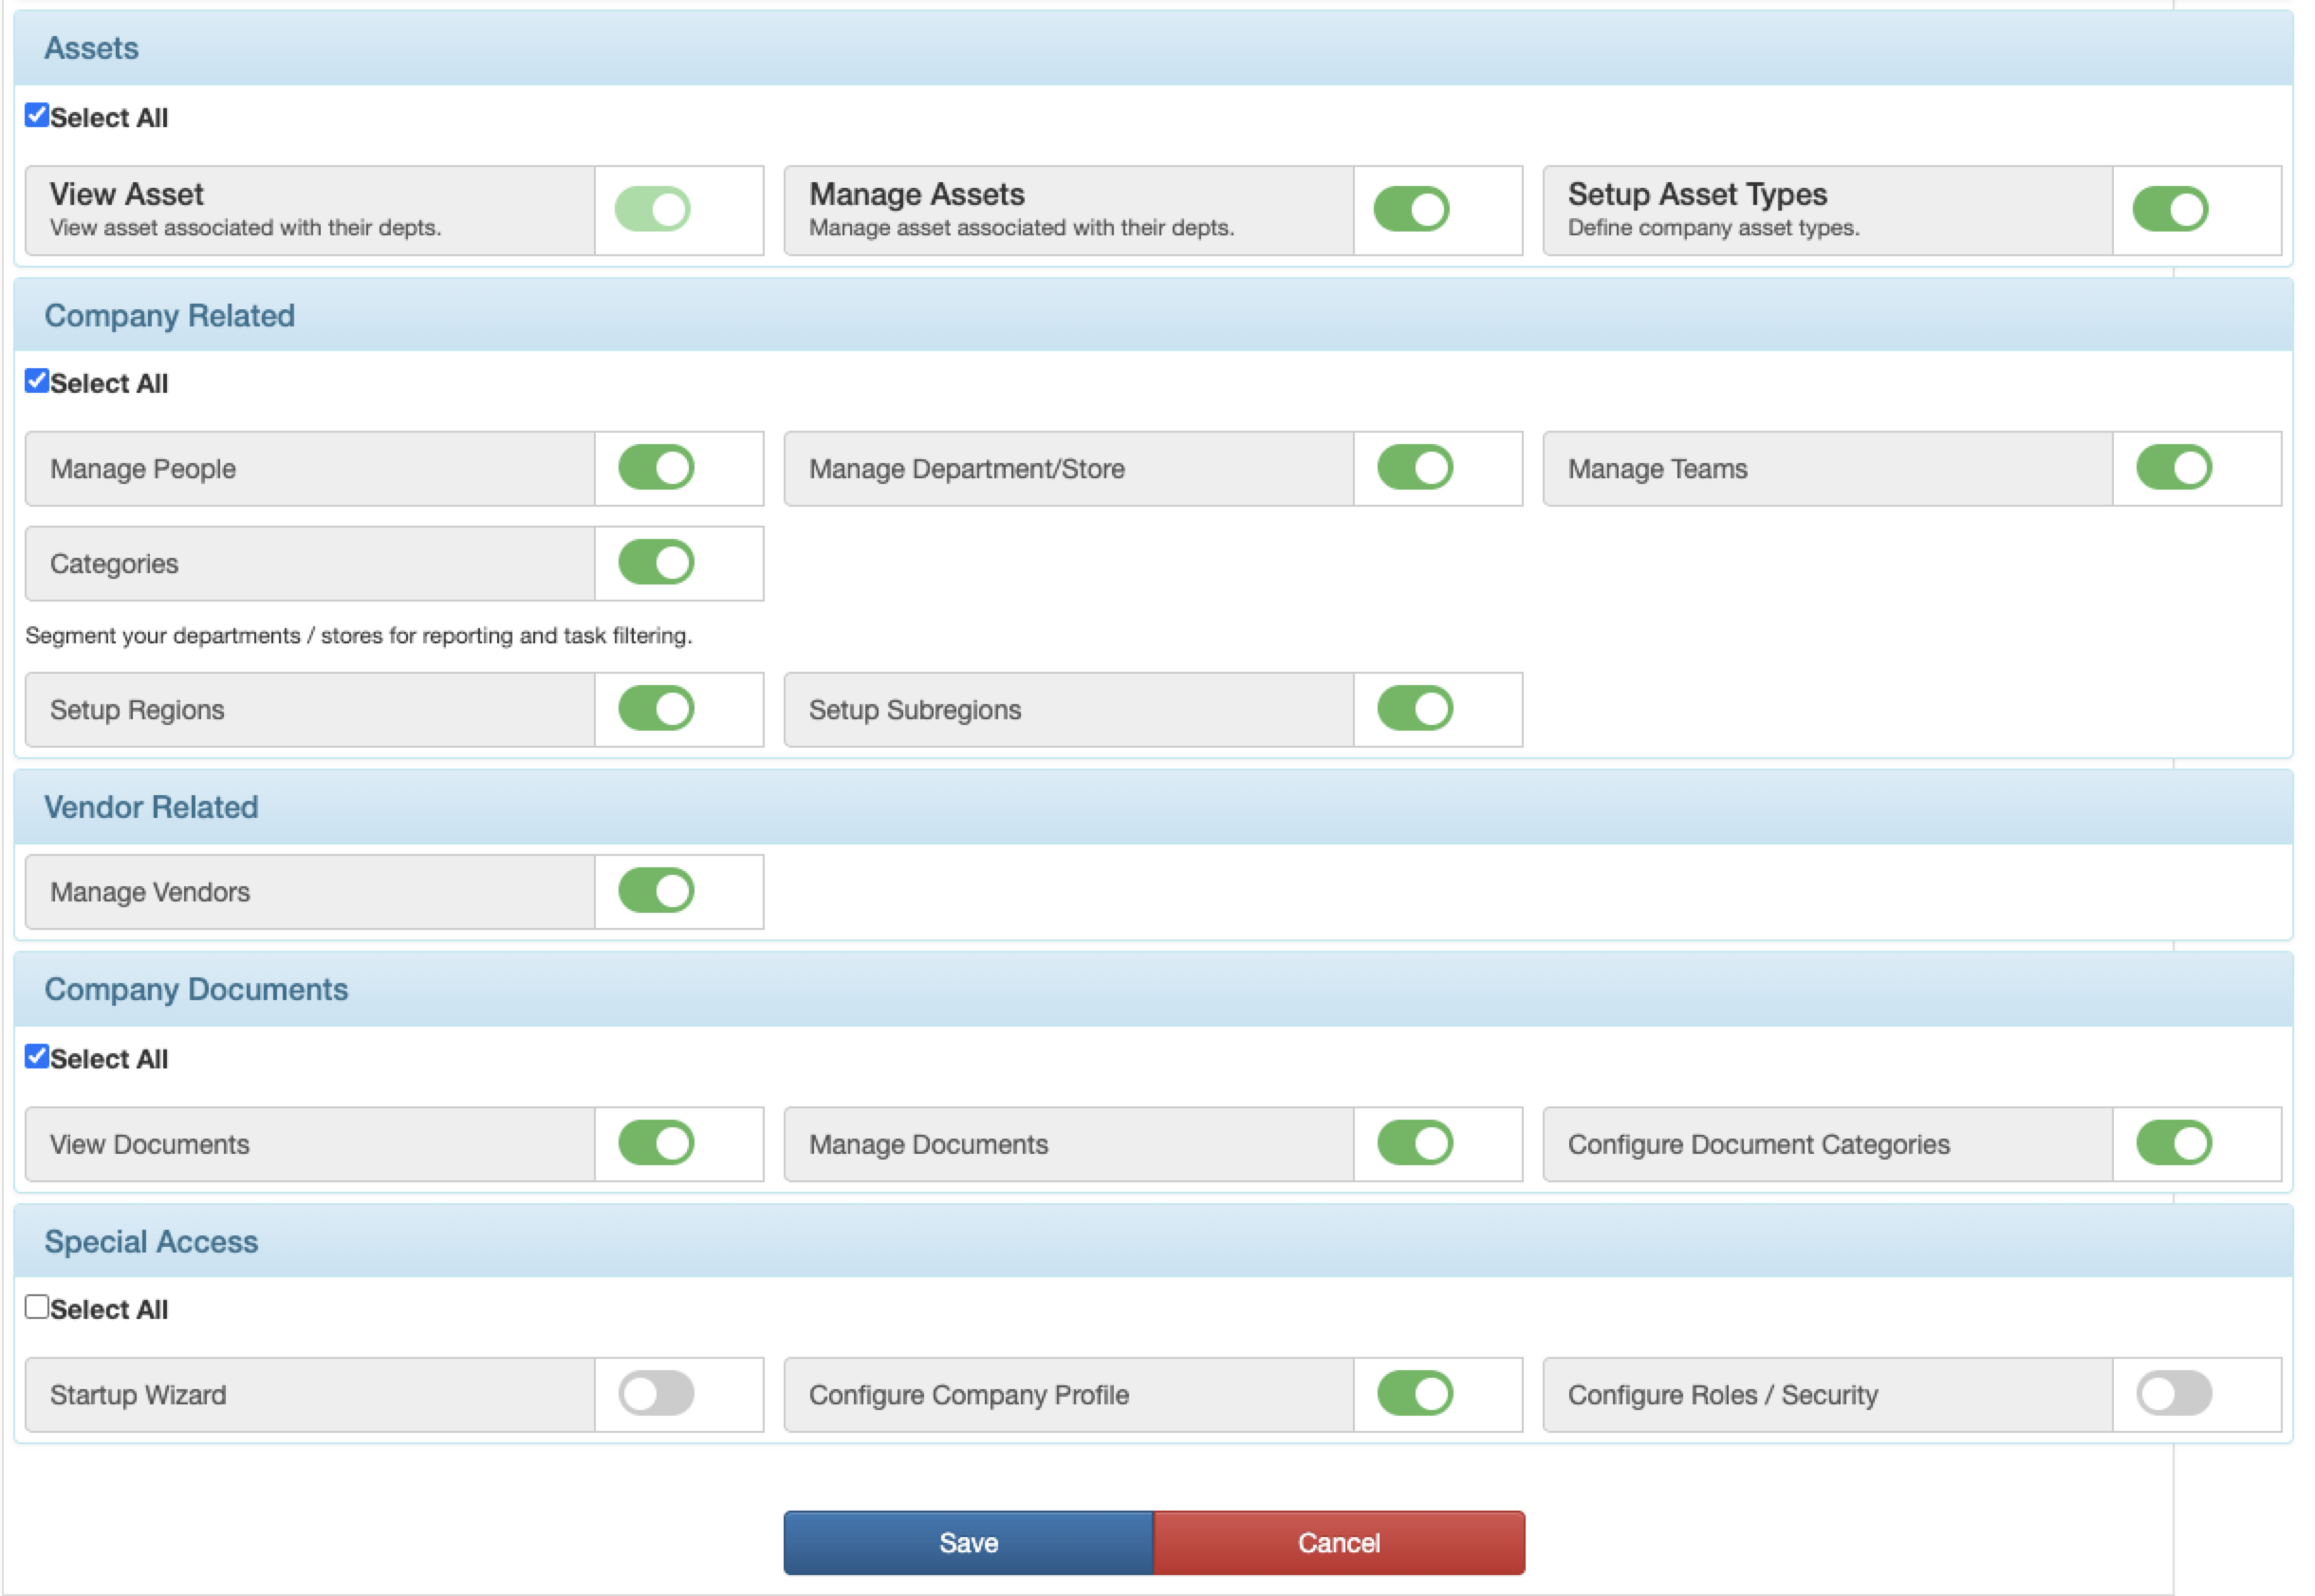The image size is (2315, 1596).
Task: Disable the View Documents toggle
Action: [x=656, y=1143]
